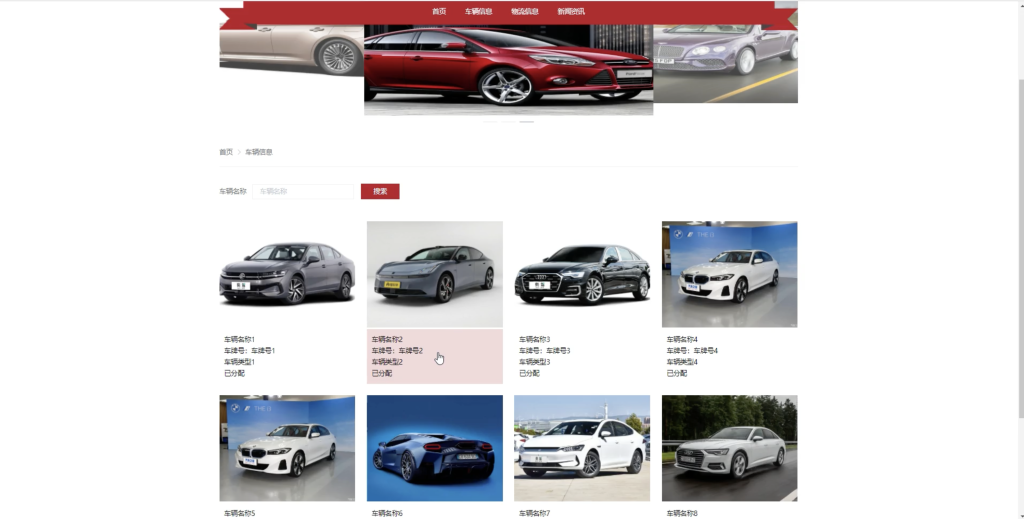
Task: Select the red Ford car carousel slide
Action: [508, 70]
